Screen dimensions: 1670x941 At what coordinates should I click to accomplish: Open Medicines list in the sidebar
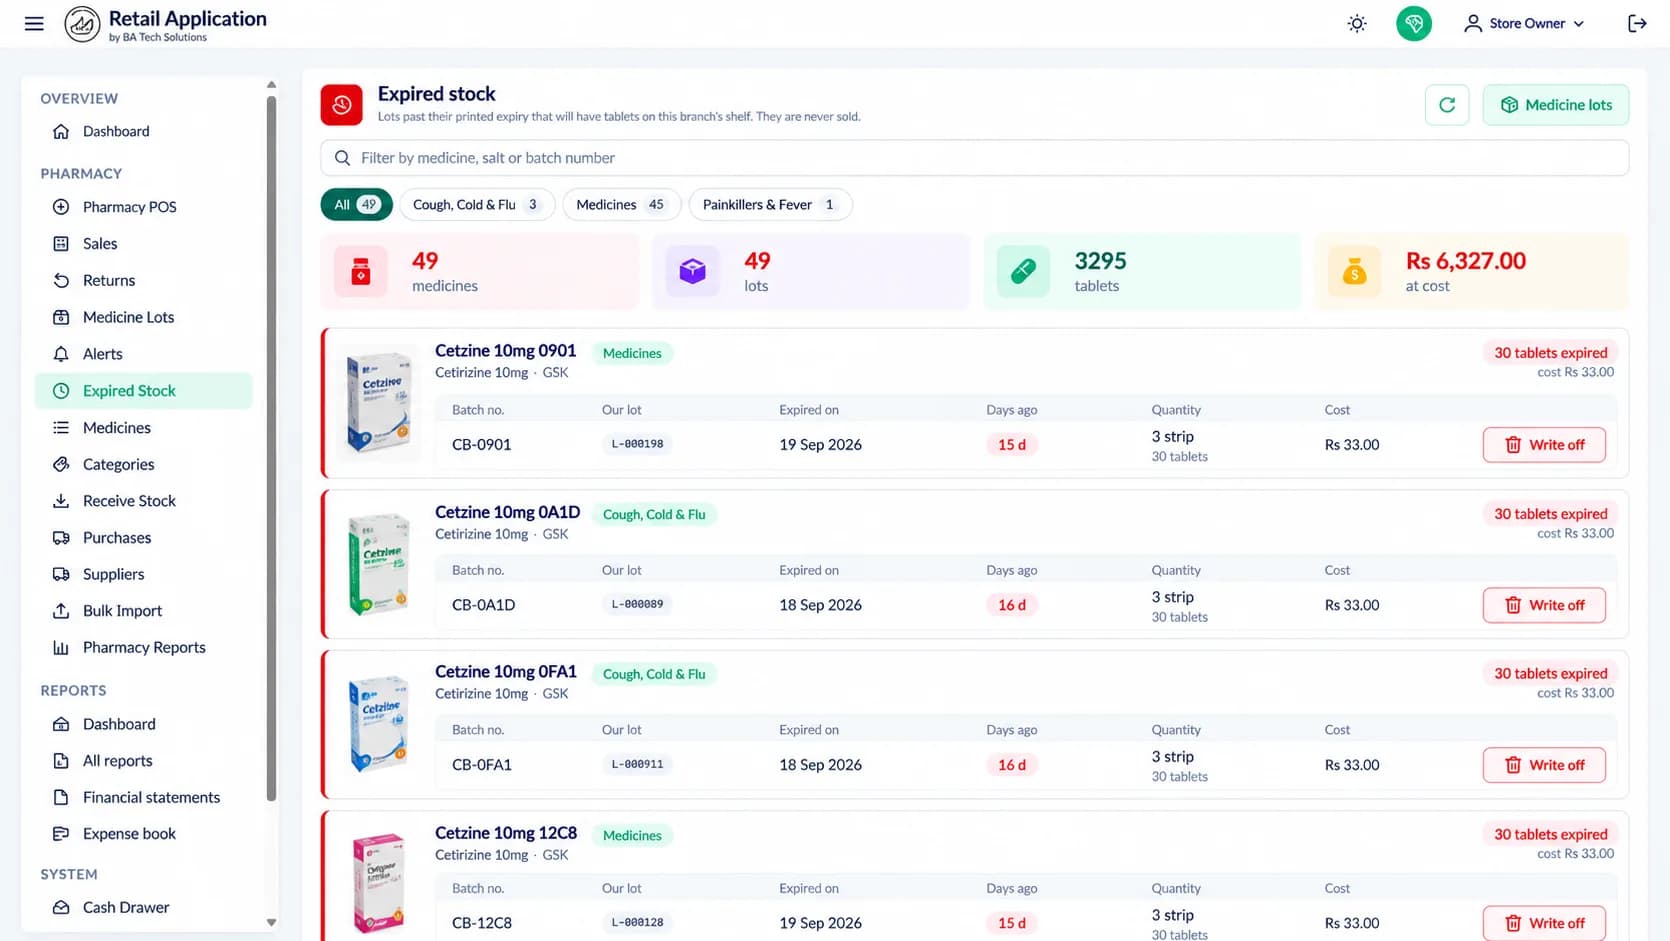143,428
